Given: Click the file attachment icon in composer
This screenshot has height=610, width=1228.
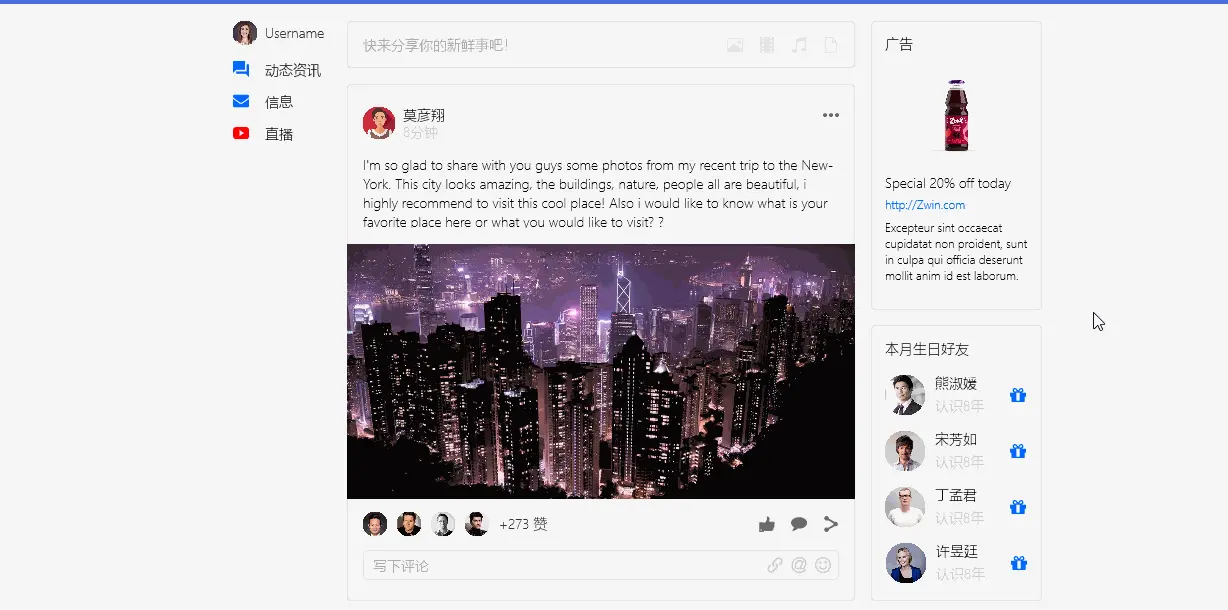Looking at the screenshot, I should pos(831,45).
